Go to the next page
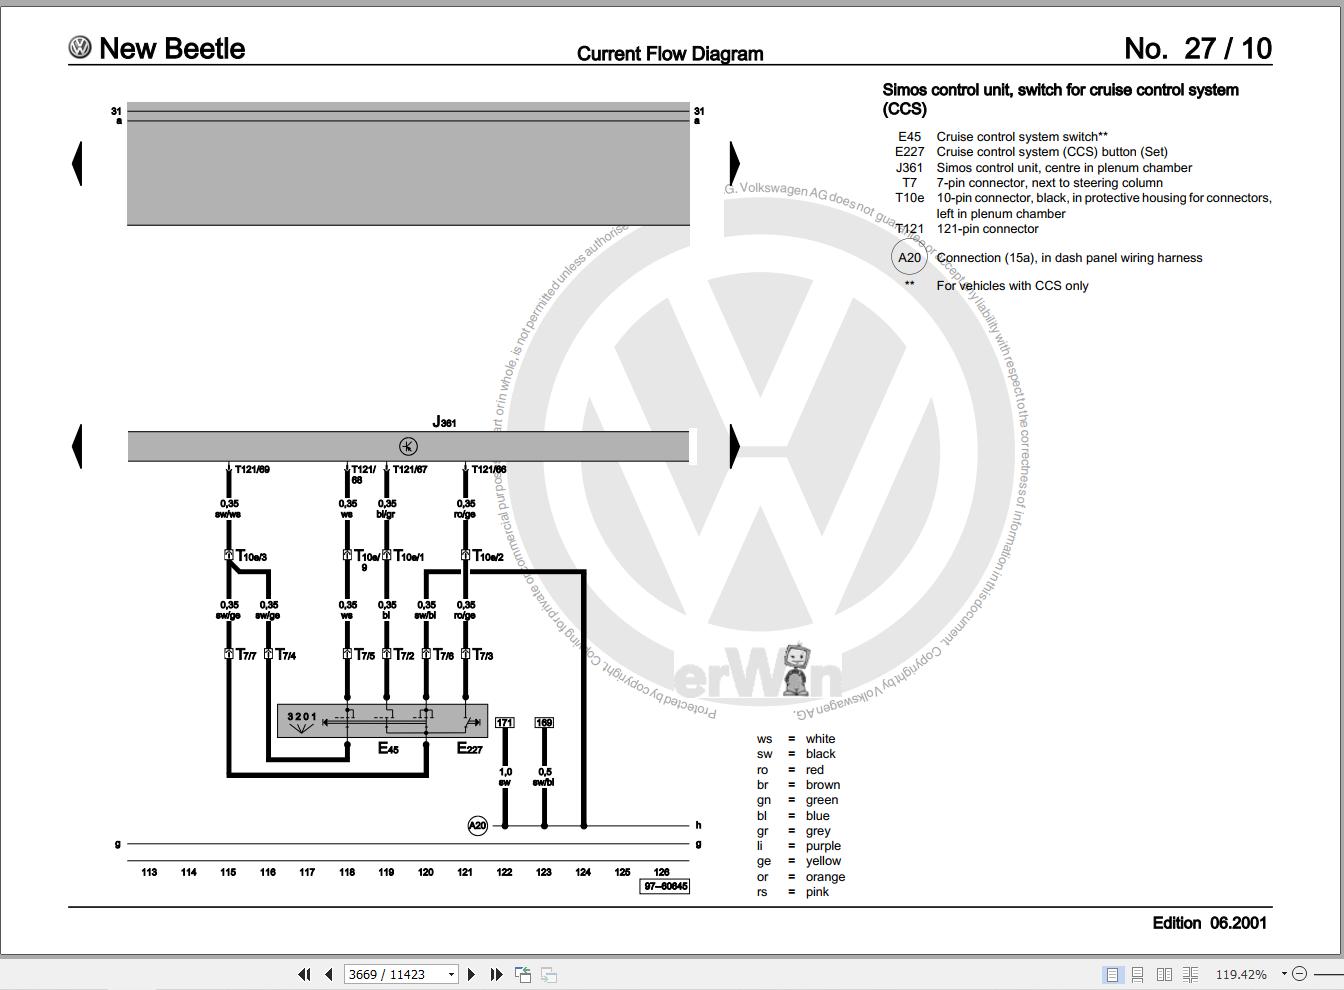 (x=472, y=974)
